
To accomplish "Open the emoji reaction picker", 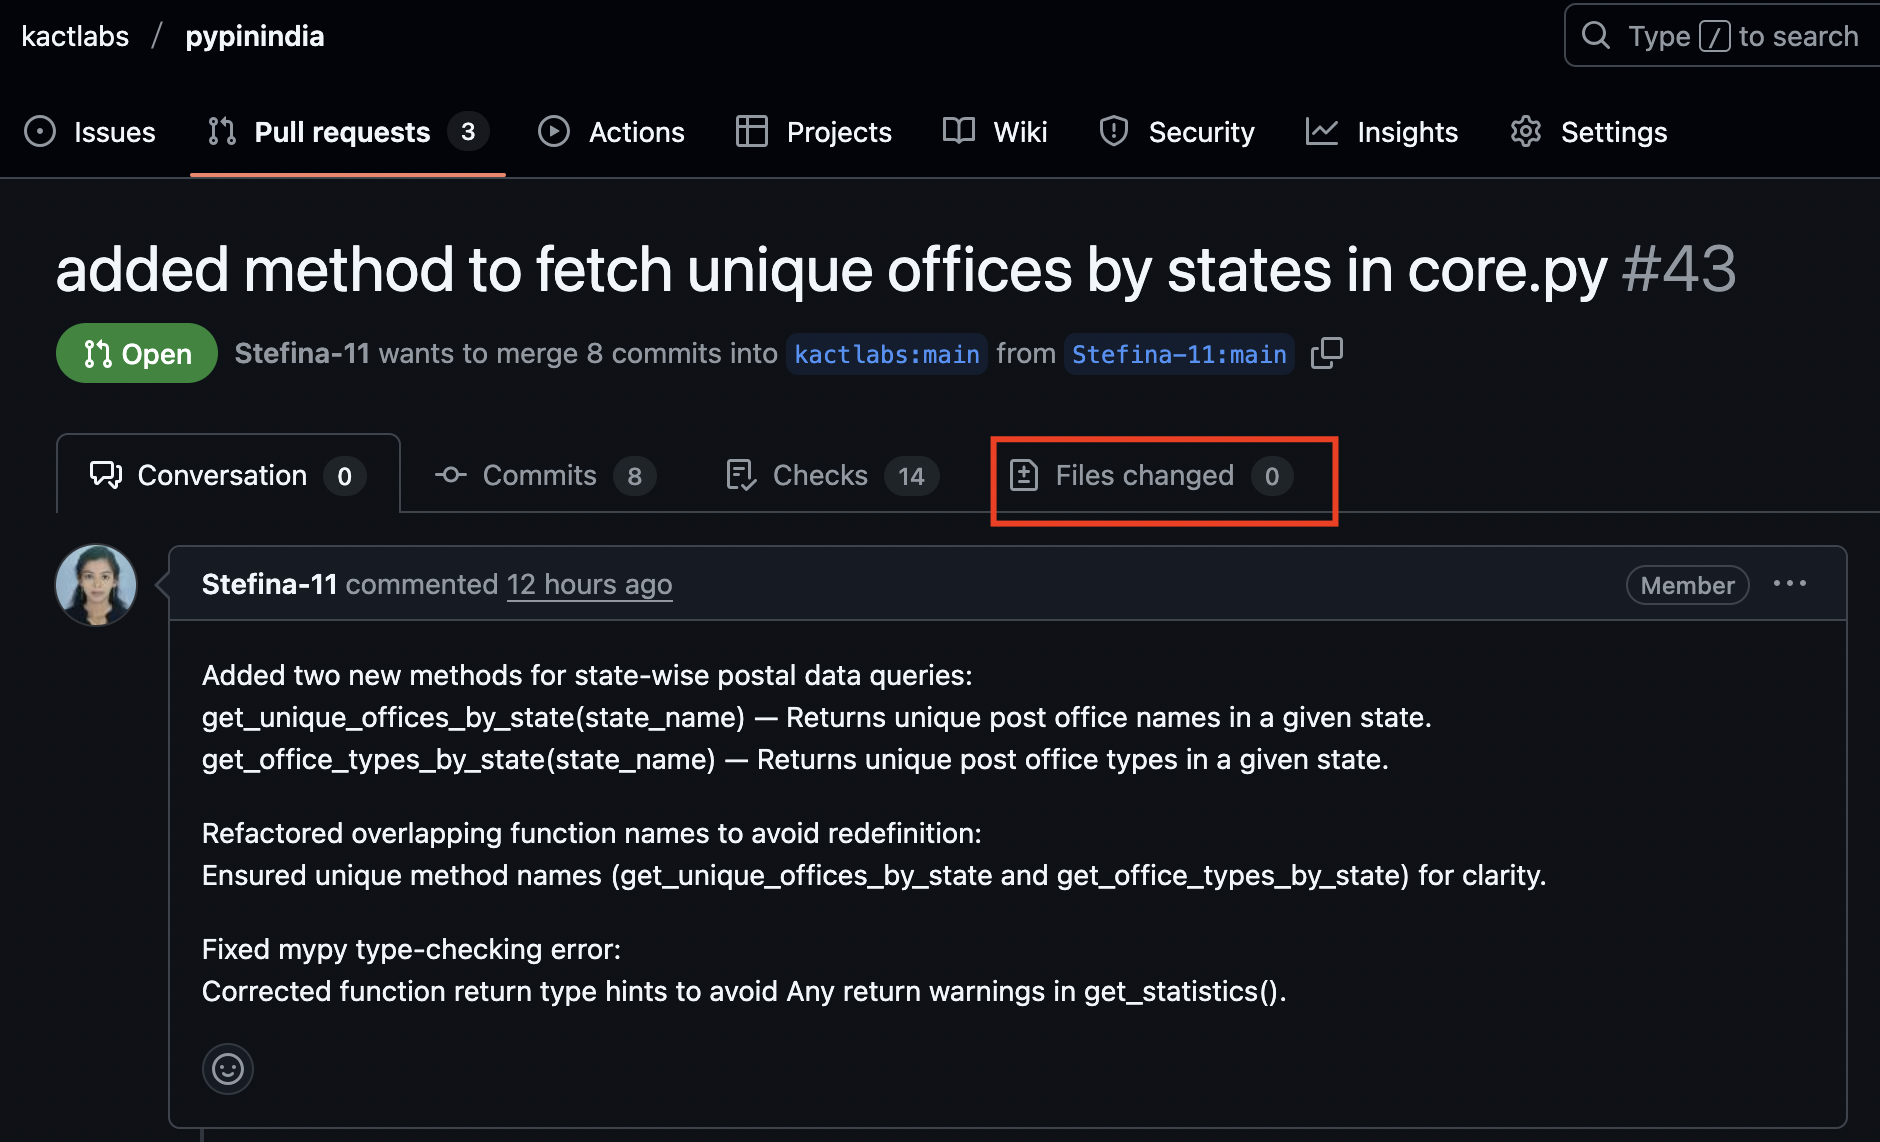I will (228, 1069).
